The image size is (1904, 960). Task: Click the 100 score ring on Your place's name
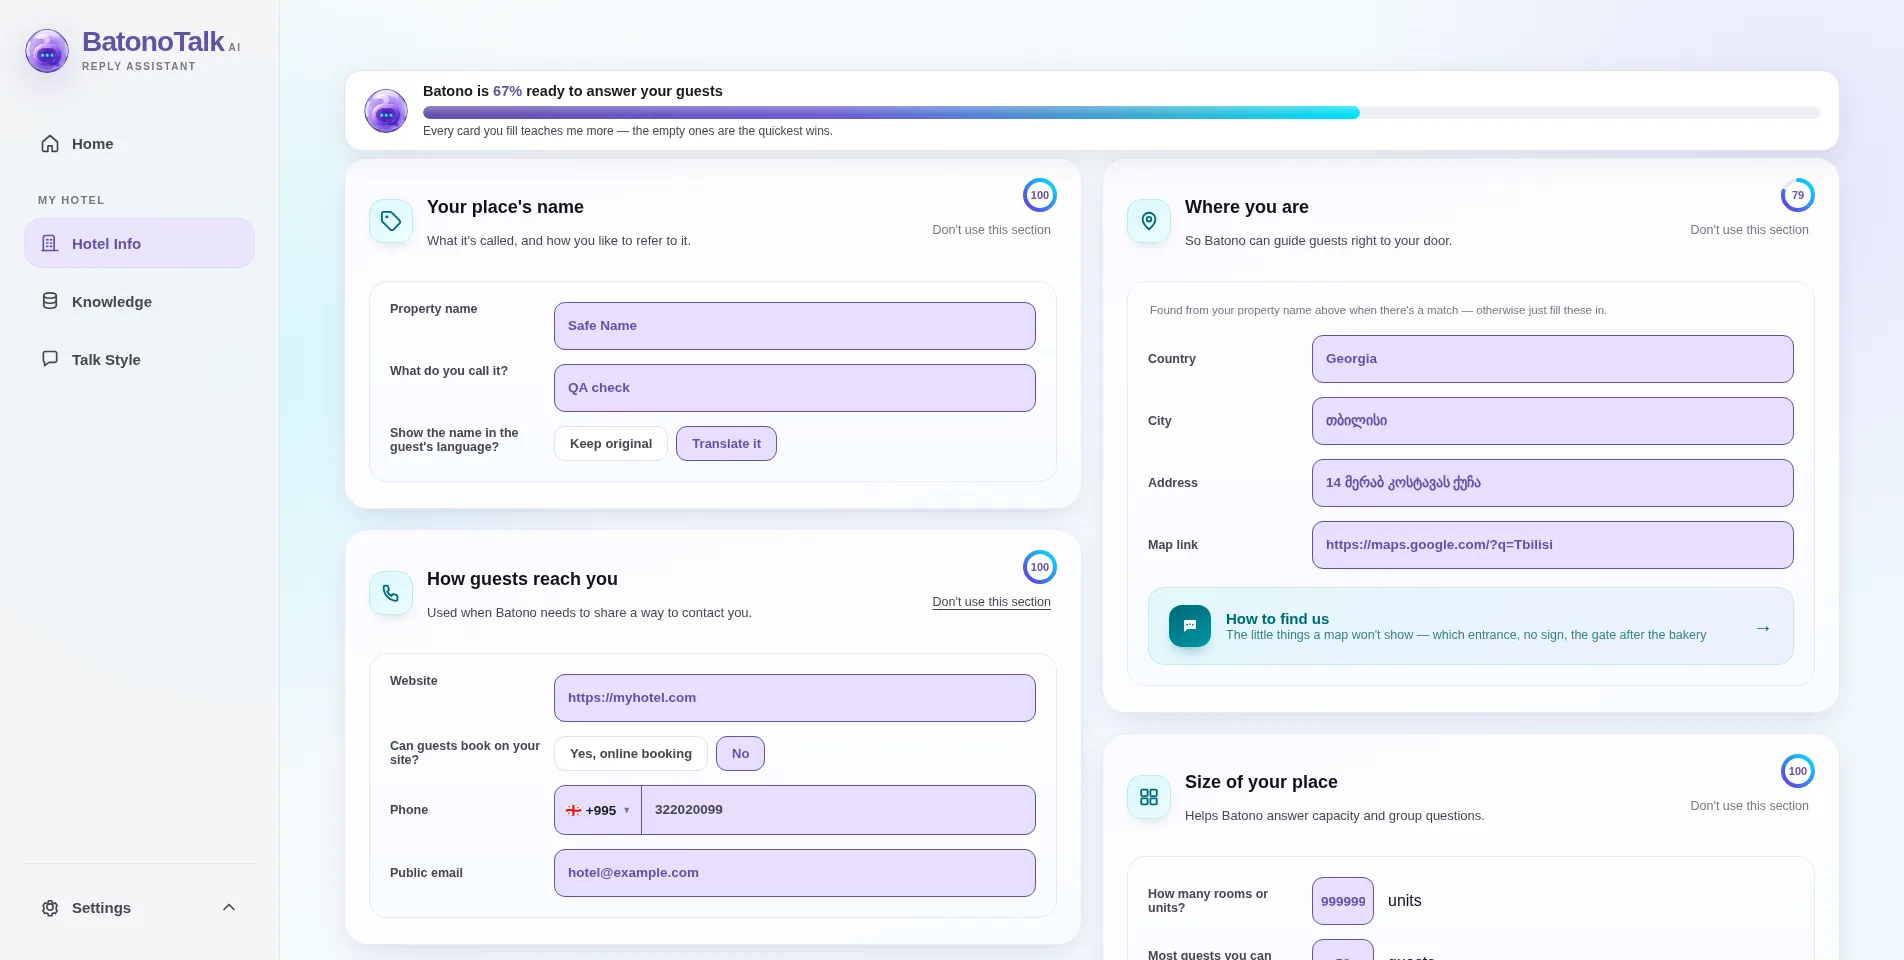pos(1040,195)
